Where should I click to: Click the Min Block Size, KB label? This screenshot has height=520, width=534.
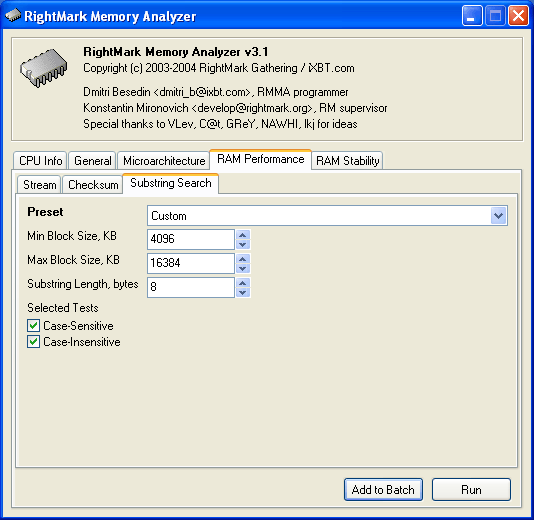coord(72,236)
